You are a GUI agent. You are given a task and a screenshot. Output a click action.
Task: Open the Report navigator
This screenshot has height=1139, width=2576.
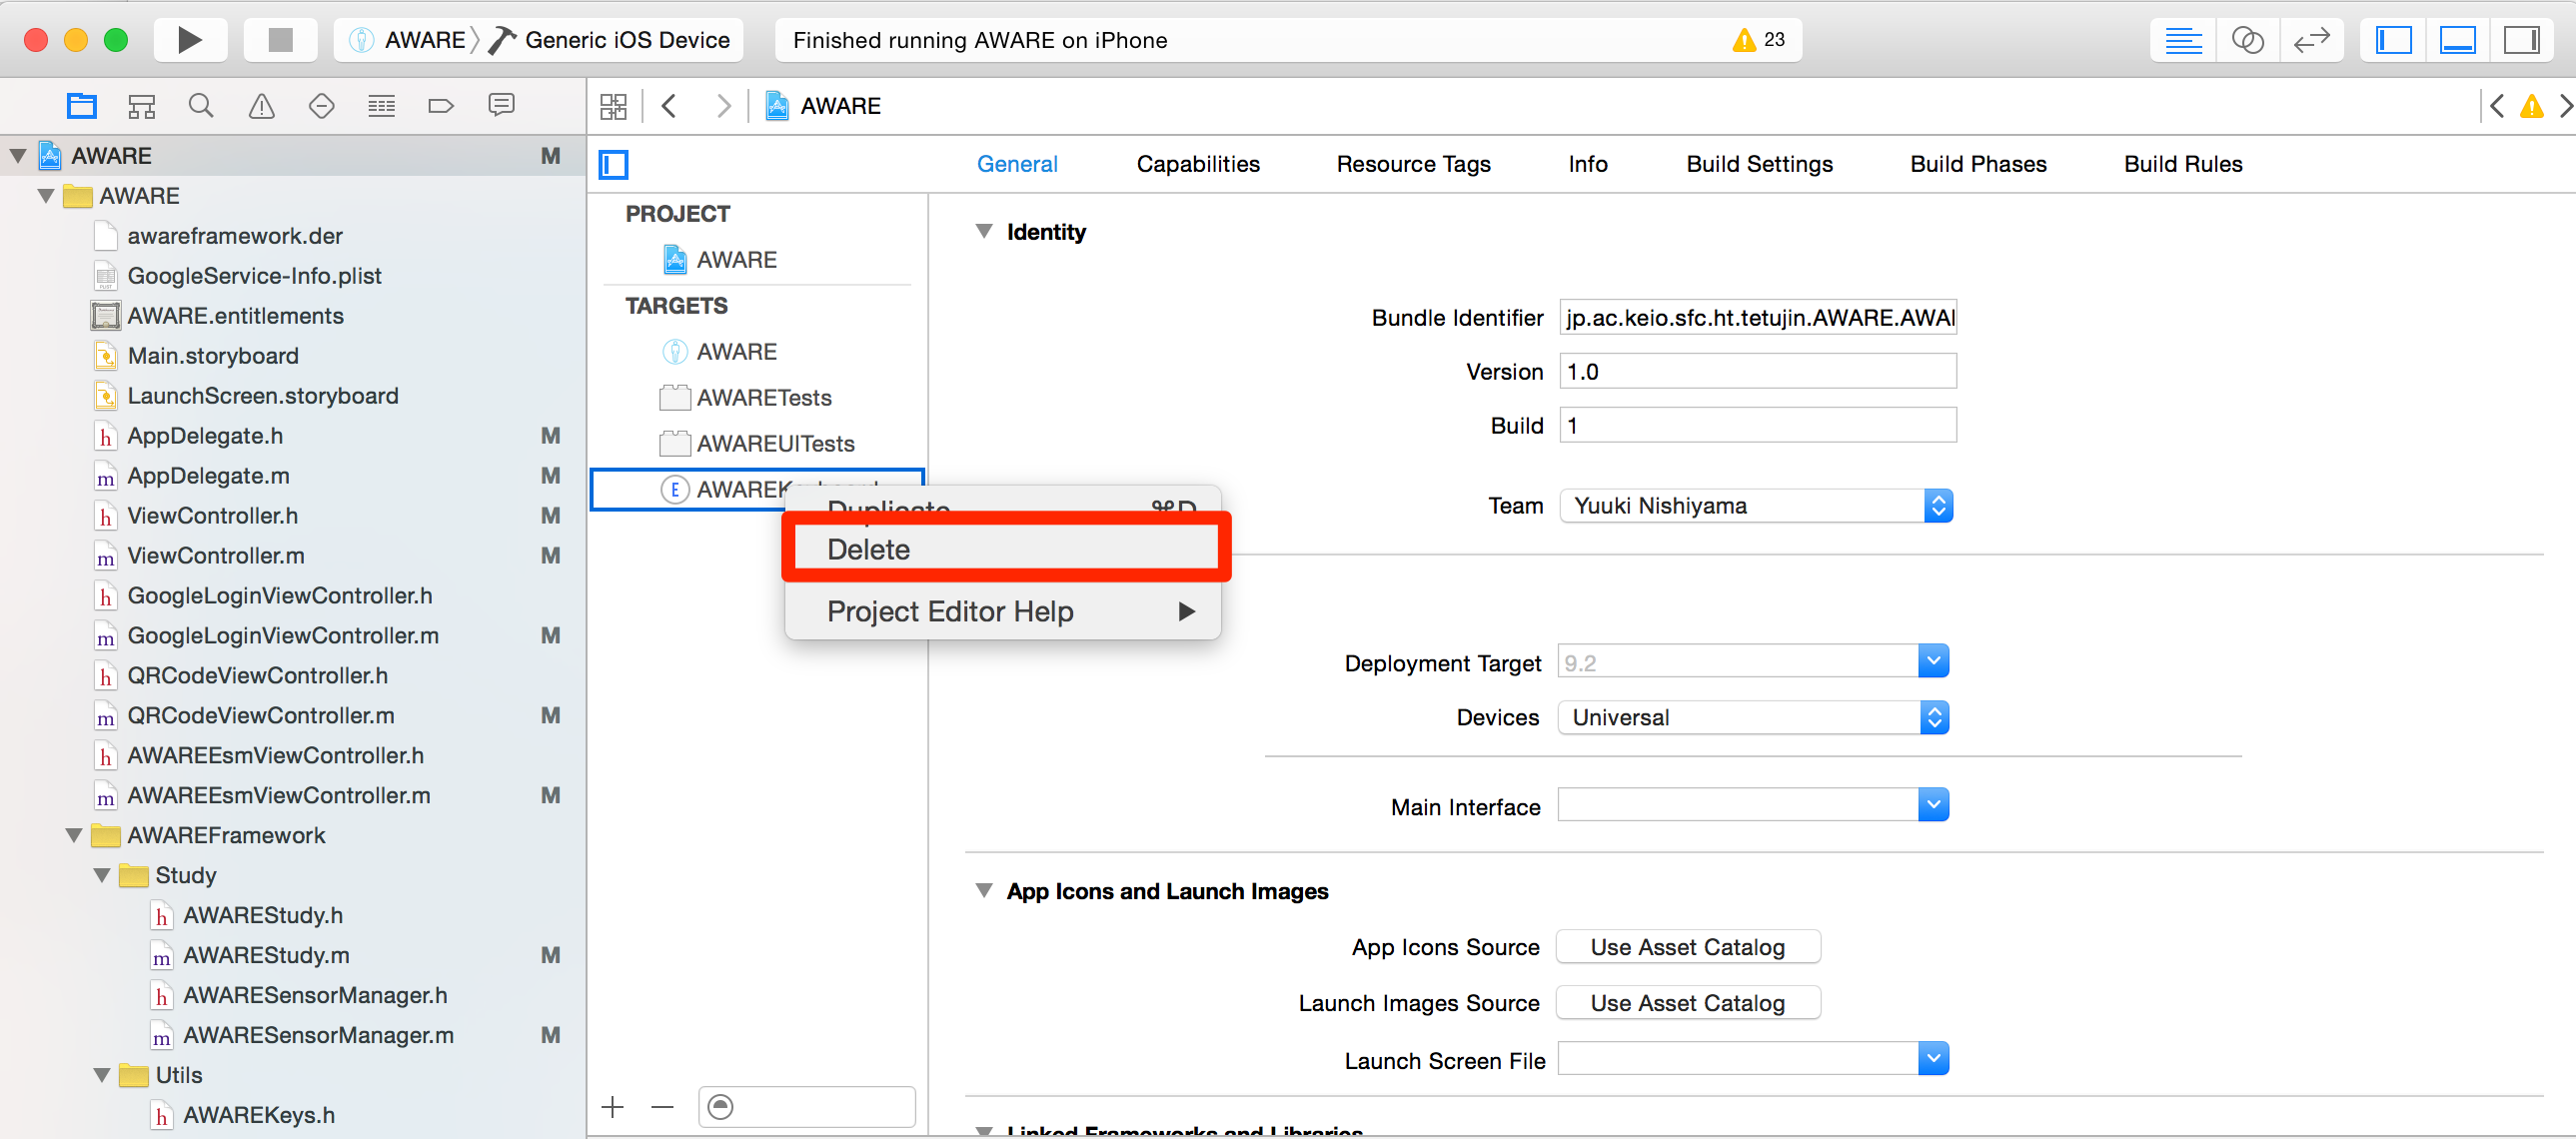(501, 106)
